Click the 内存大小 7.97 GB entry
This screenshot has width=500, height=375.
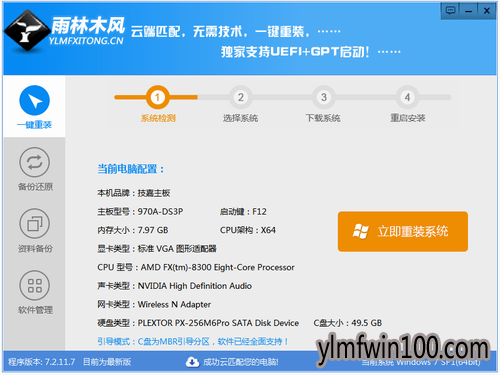point(133,230)
